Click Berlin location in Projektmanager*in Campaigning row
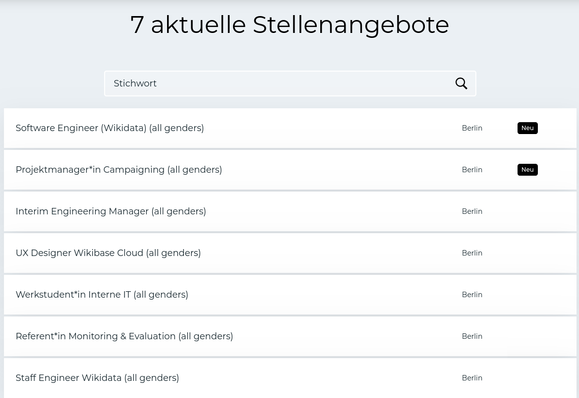The width and height of the screenshot is (579, 398). pos(472,170)
